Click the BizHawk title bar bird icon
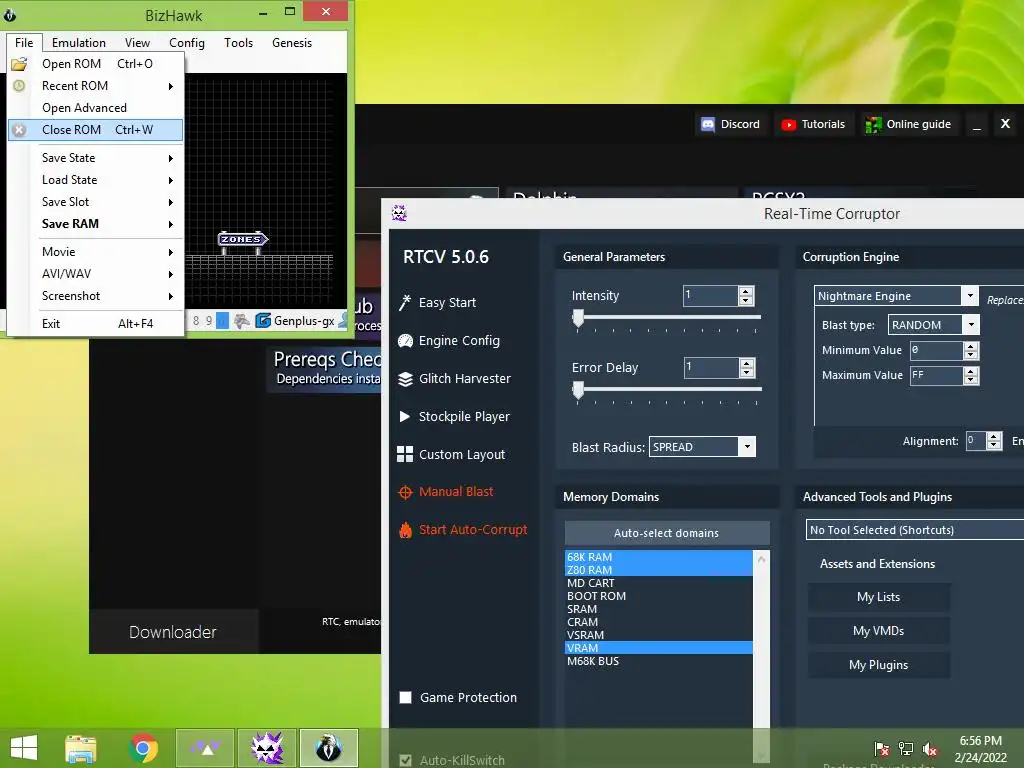 pyautogui.click(x=10, y=14)
